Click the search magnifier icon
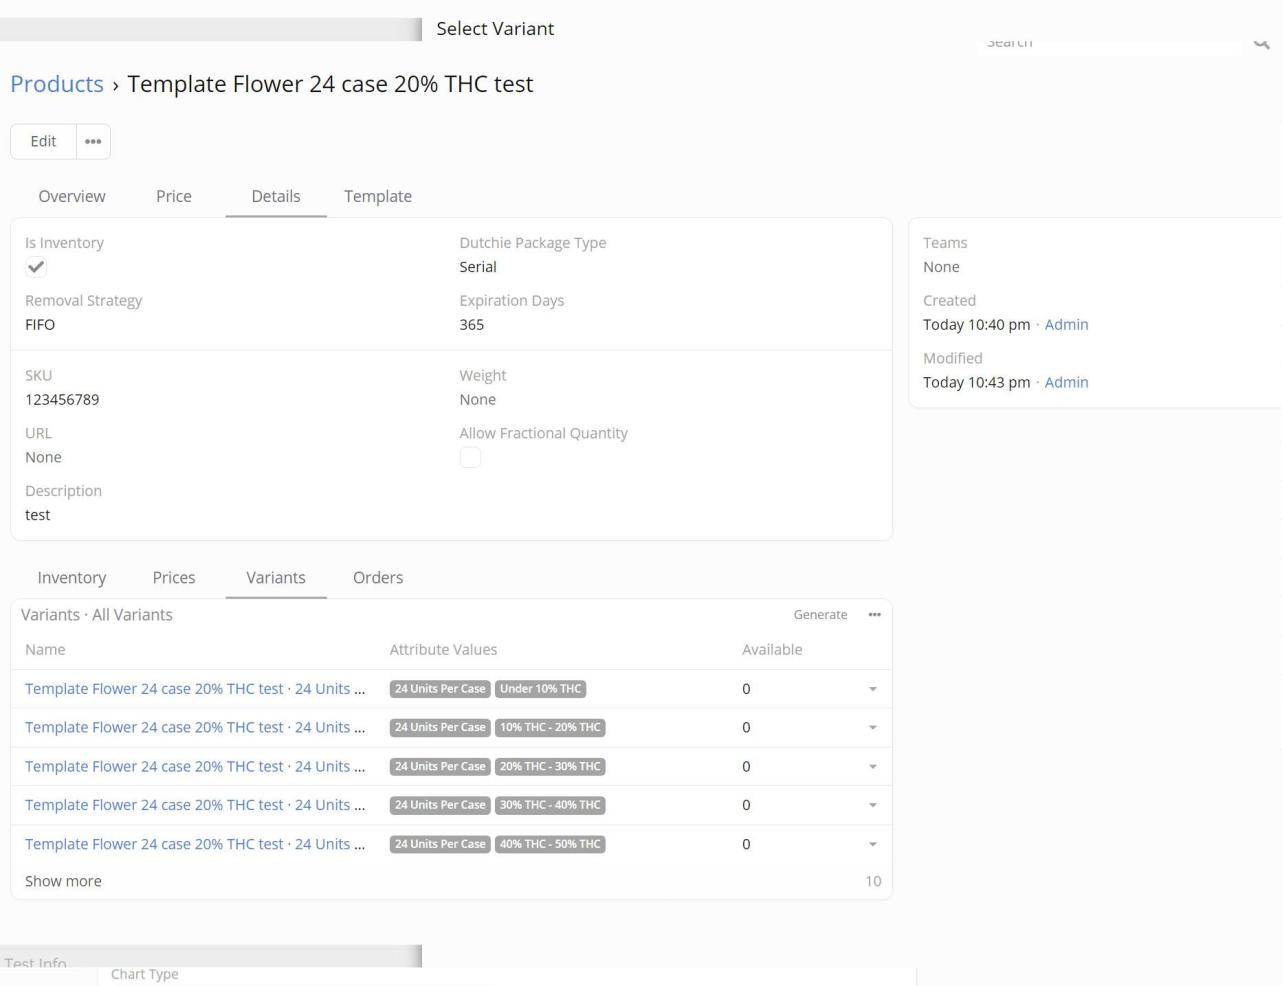This screenshot has width=1282, height=986. tap(1261, 43)
